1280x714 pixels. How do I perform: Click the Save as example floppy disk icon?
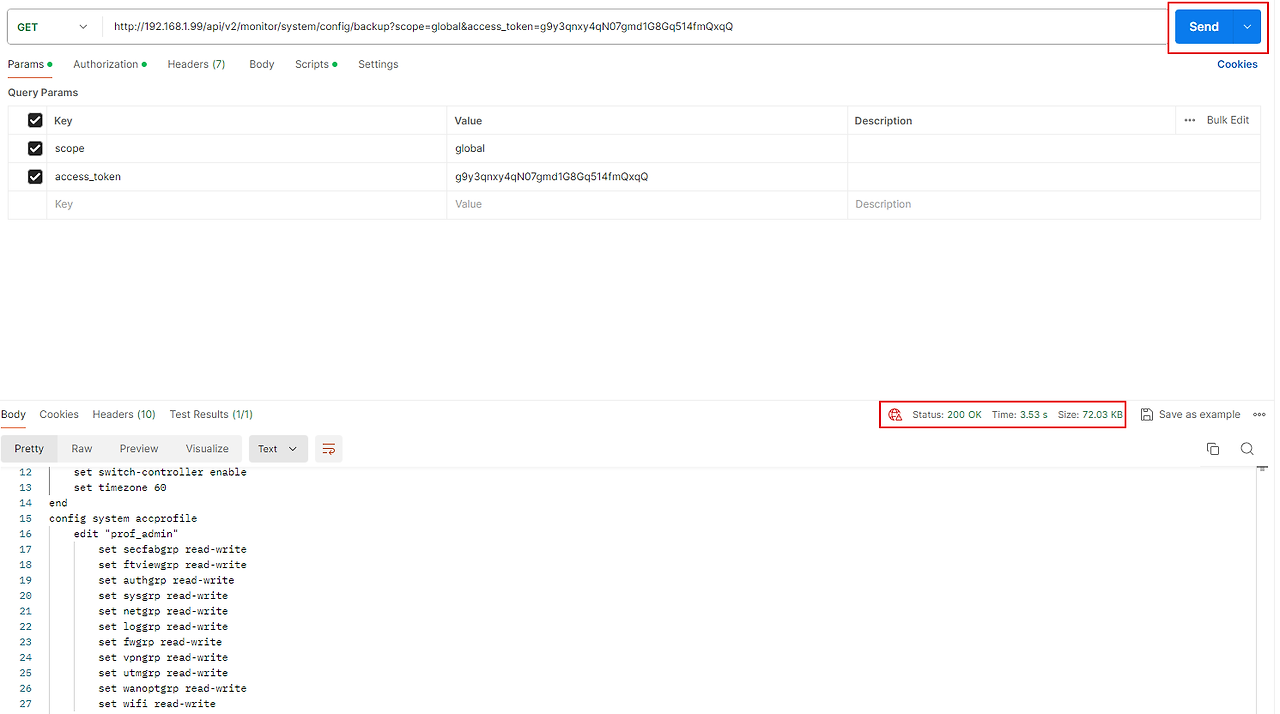(1149, 414)
